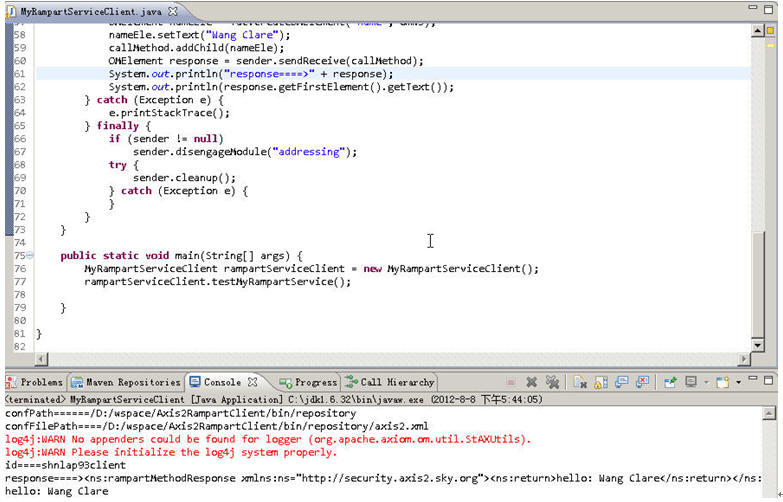Toggle Show Console When Standard Out Changes

622,383
